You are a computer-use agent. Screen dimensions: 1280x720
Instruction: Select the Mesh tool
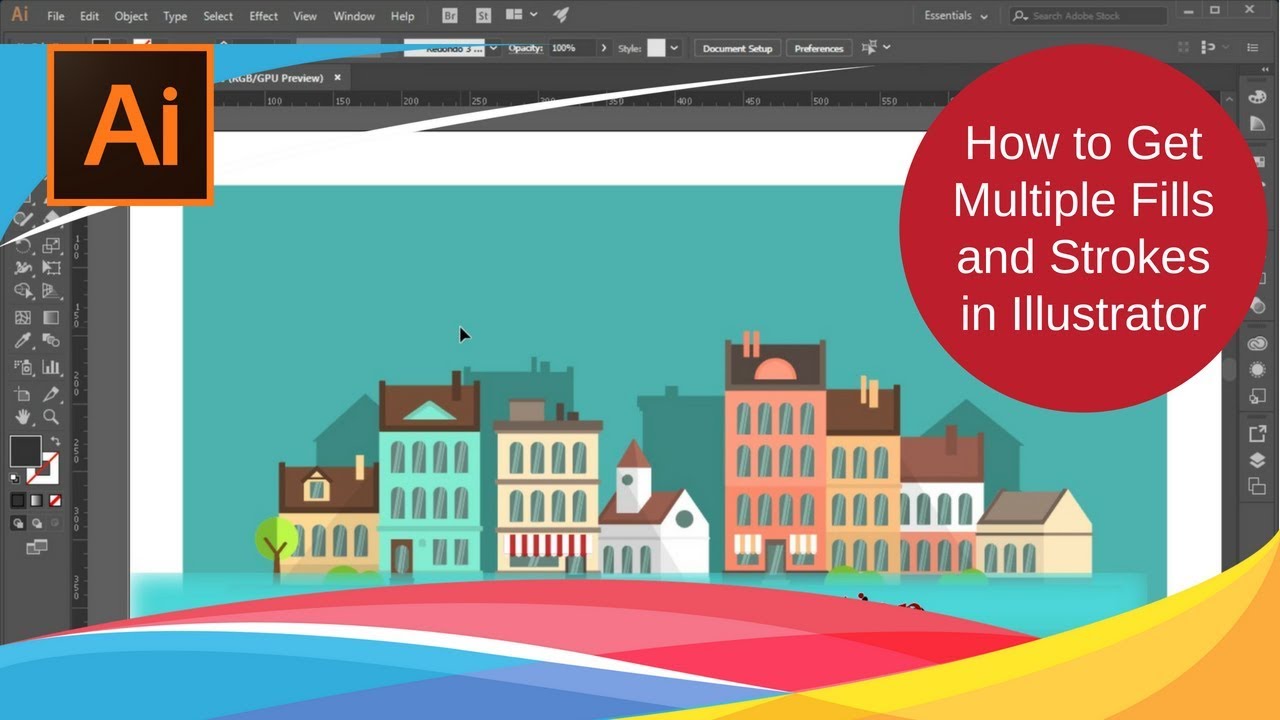(x=23, y=318)
